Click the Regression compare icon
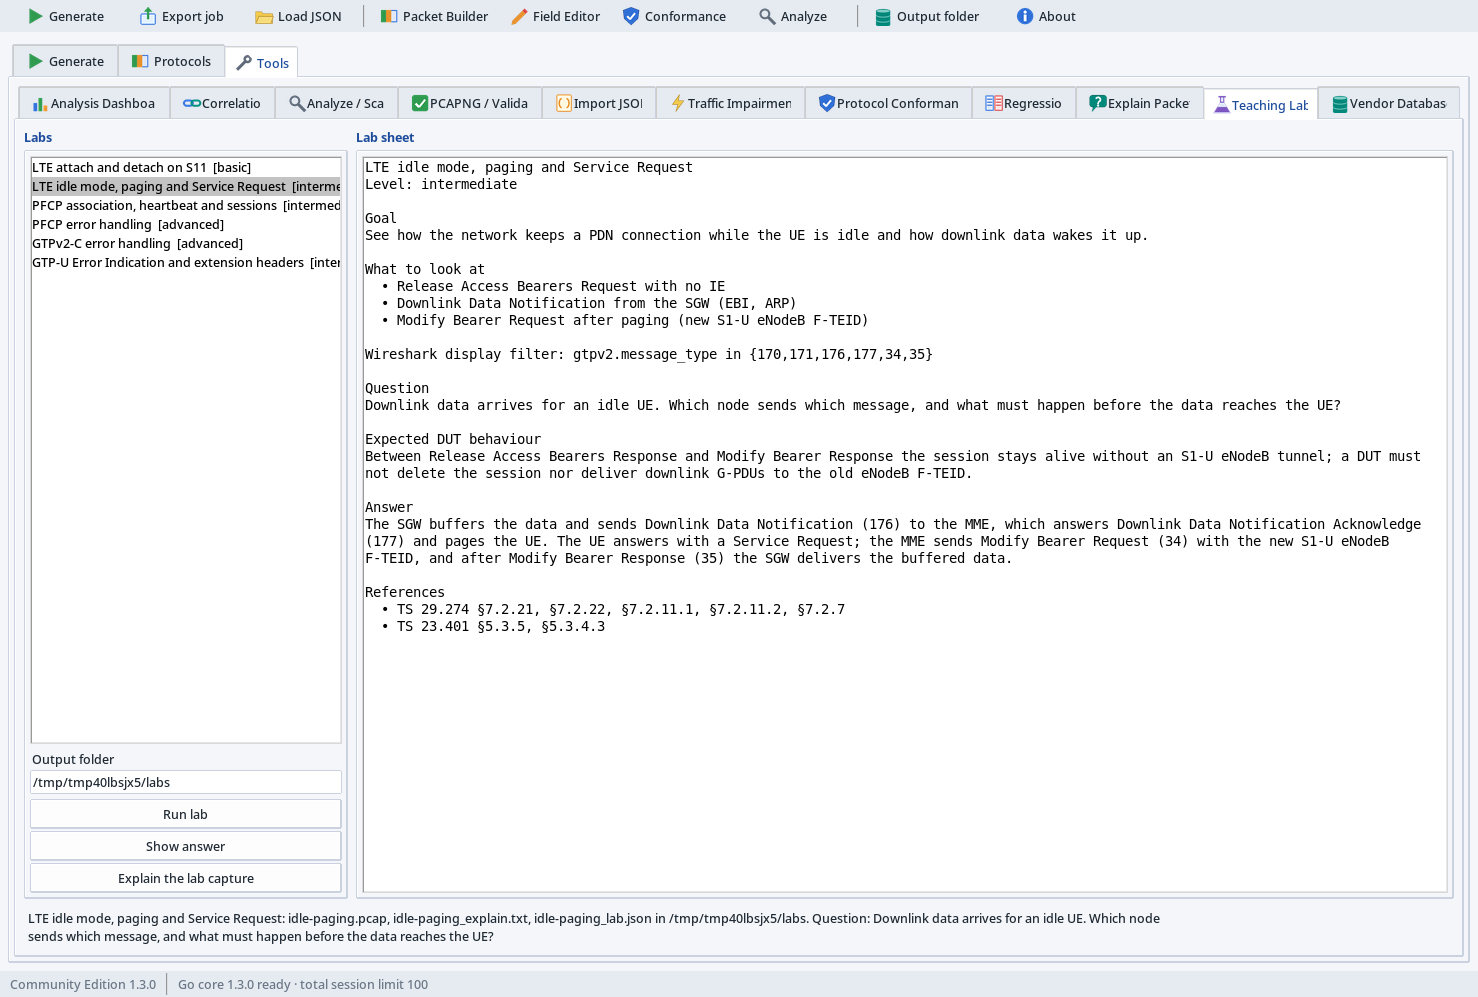 [x=994, y=103]
